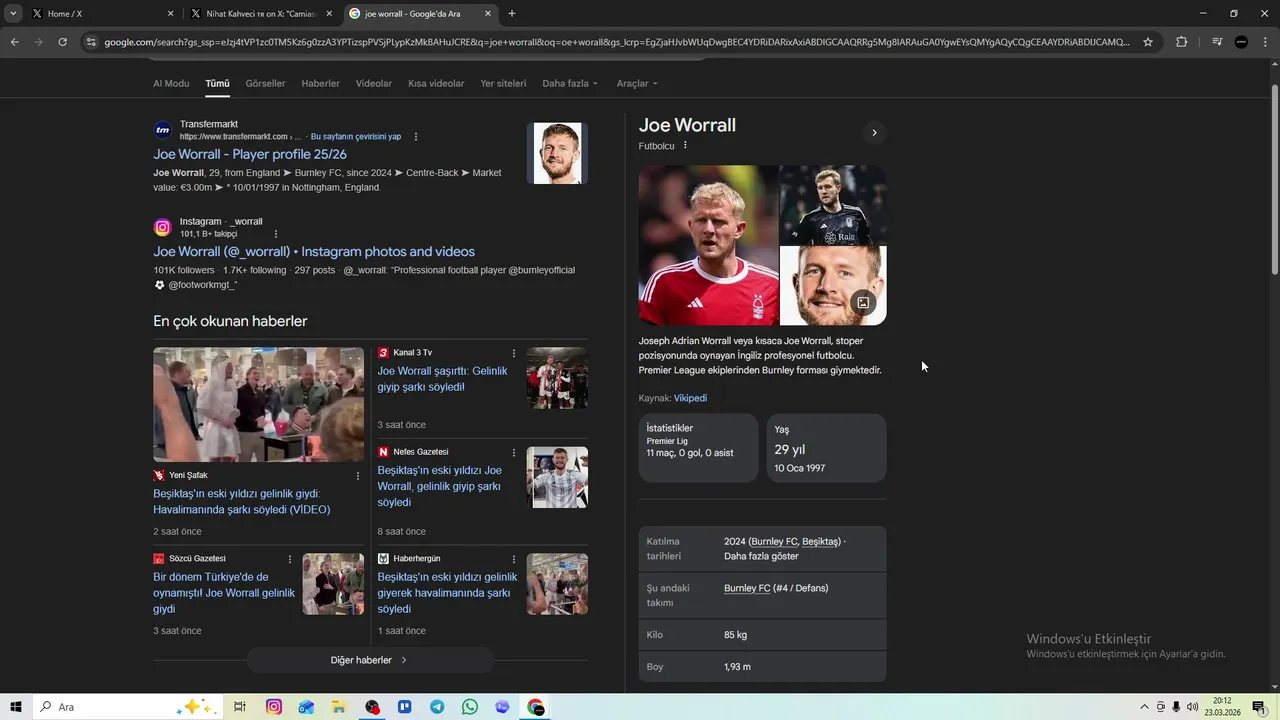Click the address bar URL field
The image size is (1280, 720).
617,42
